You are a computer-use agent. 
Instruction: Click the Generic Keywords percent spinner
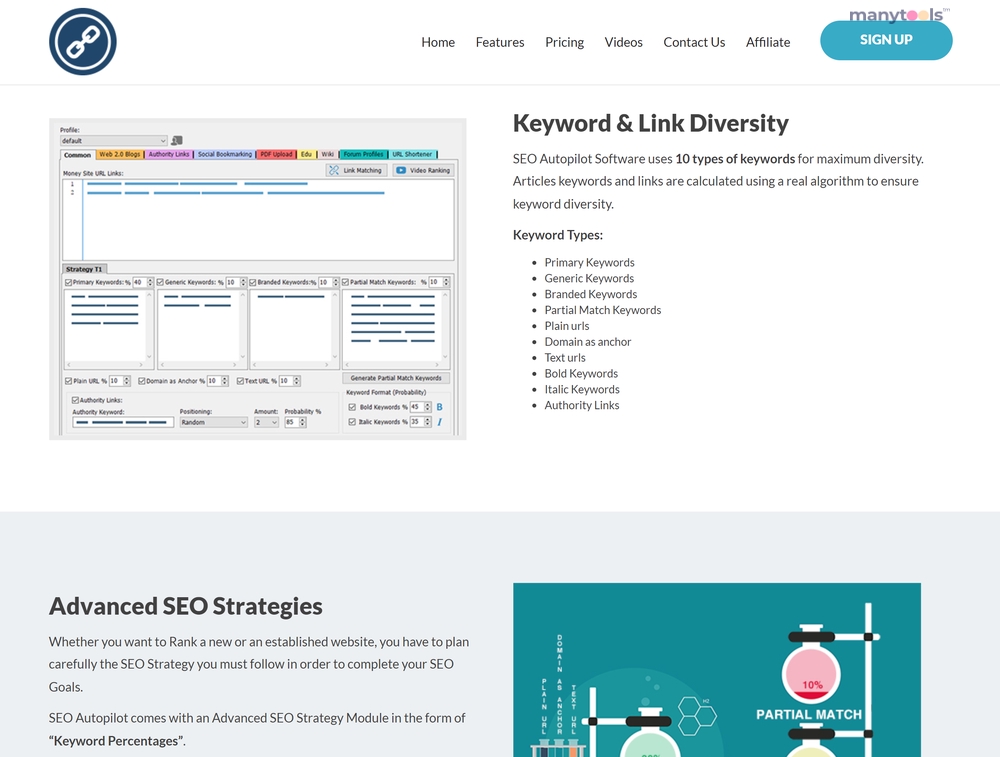coord(236,282)
